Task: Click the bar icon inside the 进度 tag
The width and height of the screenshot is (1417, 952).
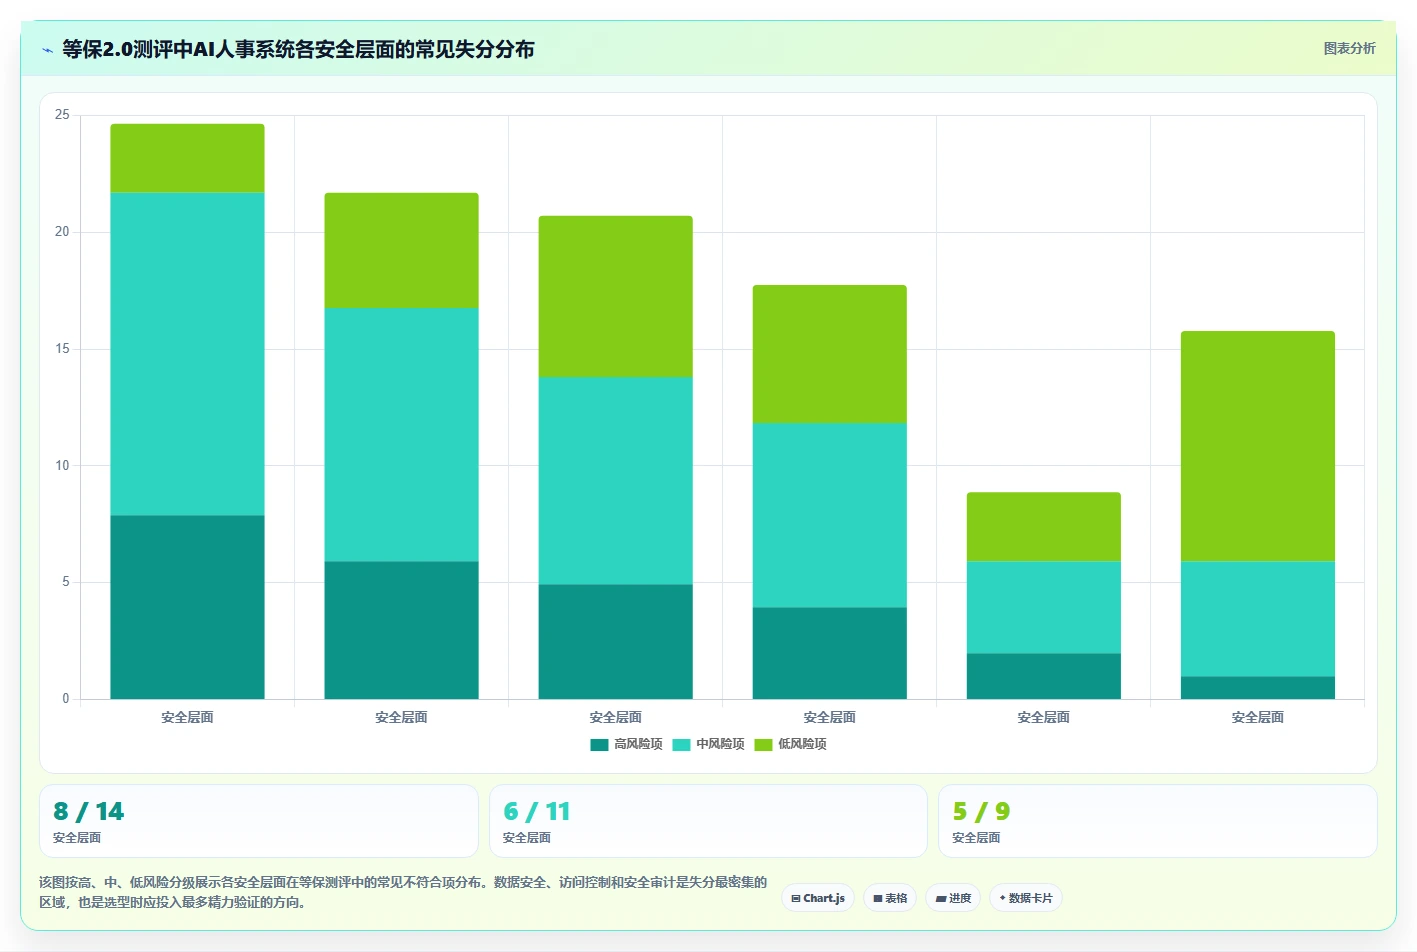Action: tap(941, 899)
